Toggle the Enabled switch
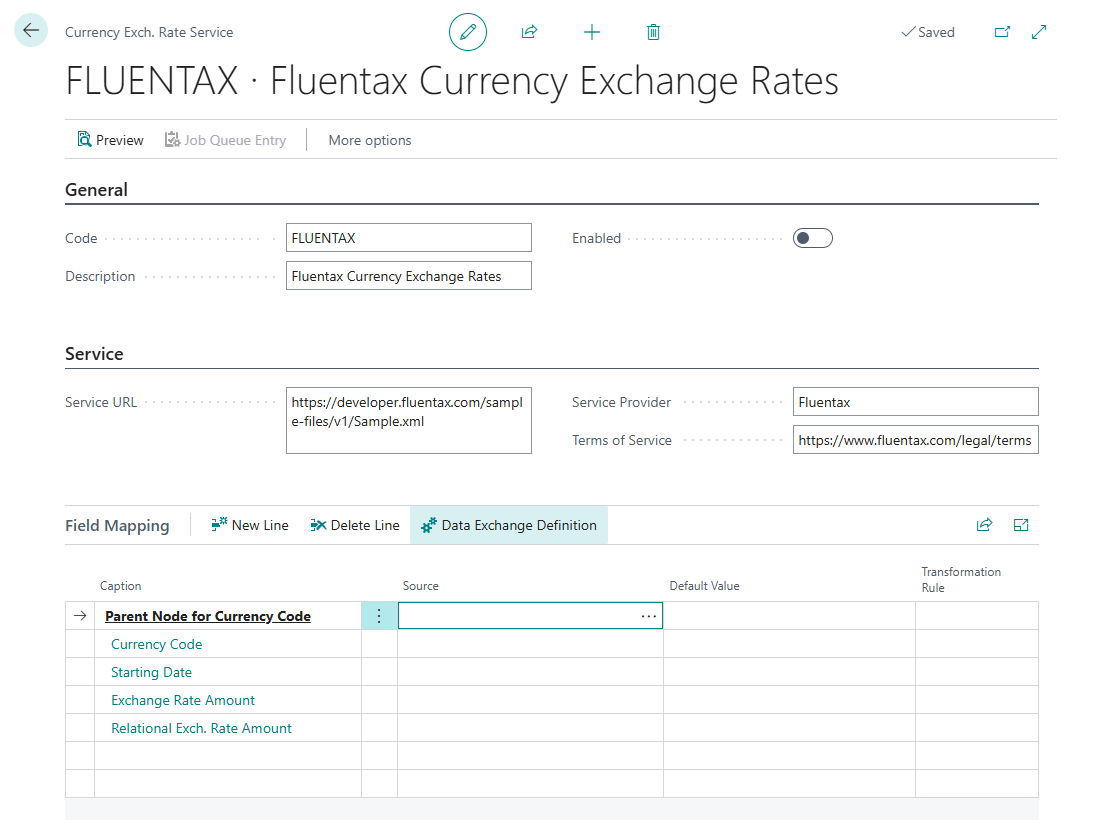Screen dimensions: 1099x820 812,238
